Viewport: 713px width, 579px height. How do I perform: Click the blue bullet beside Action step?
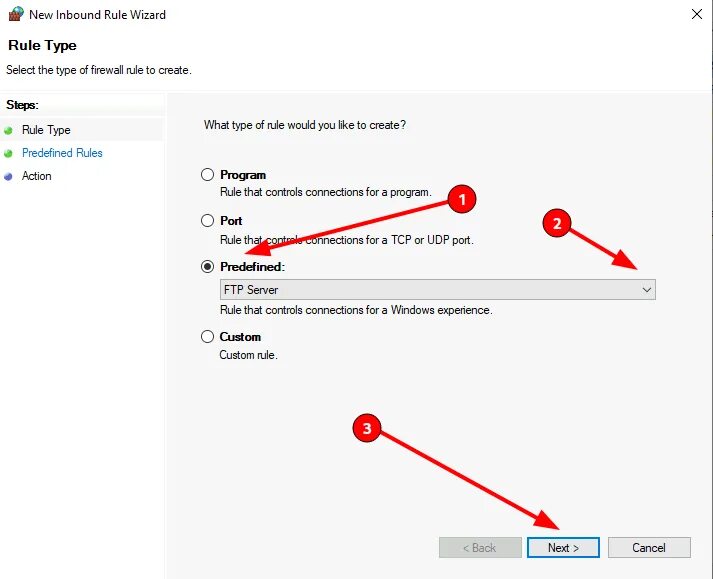point(8,176)
